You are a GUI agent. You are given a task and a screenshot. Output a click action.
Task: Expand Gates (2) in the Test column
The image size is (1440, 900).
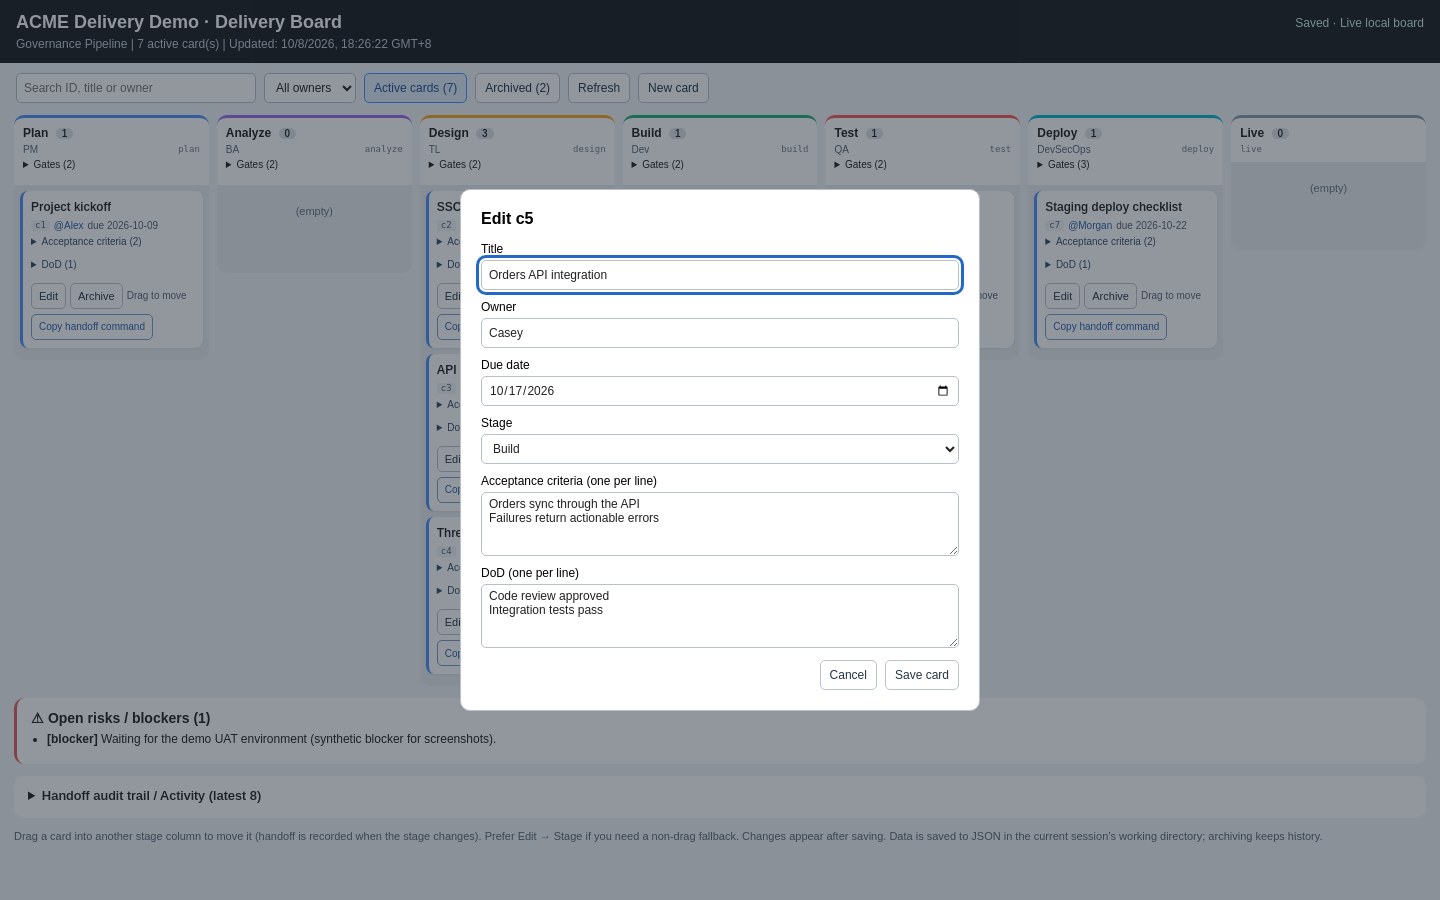(861, 164)
